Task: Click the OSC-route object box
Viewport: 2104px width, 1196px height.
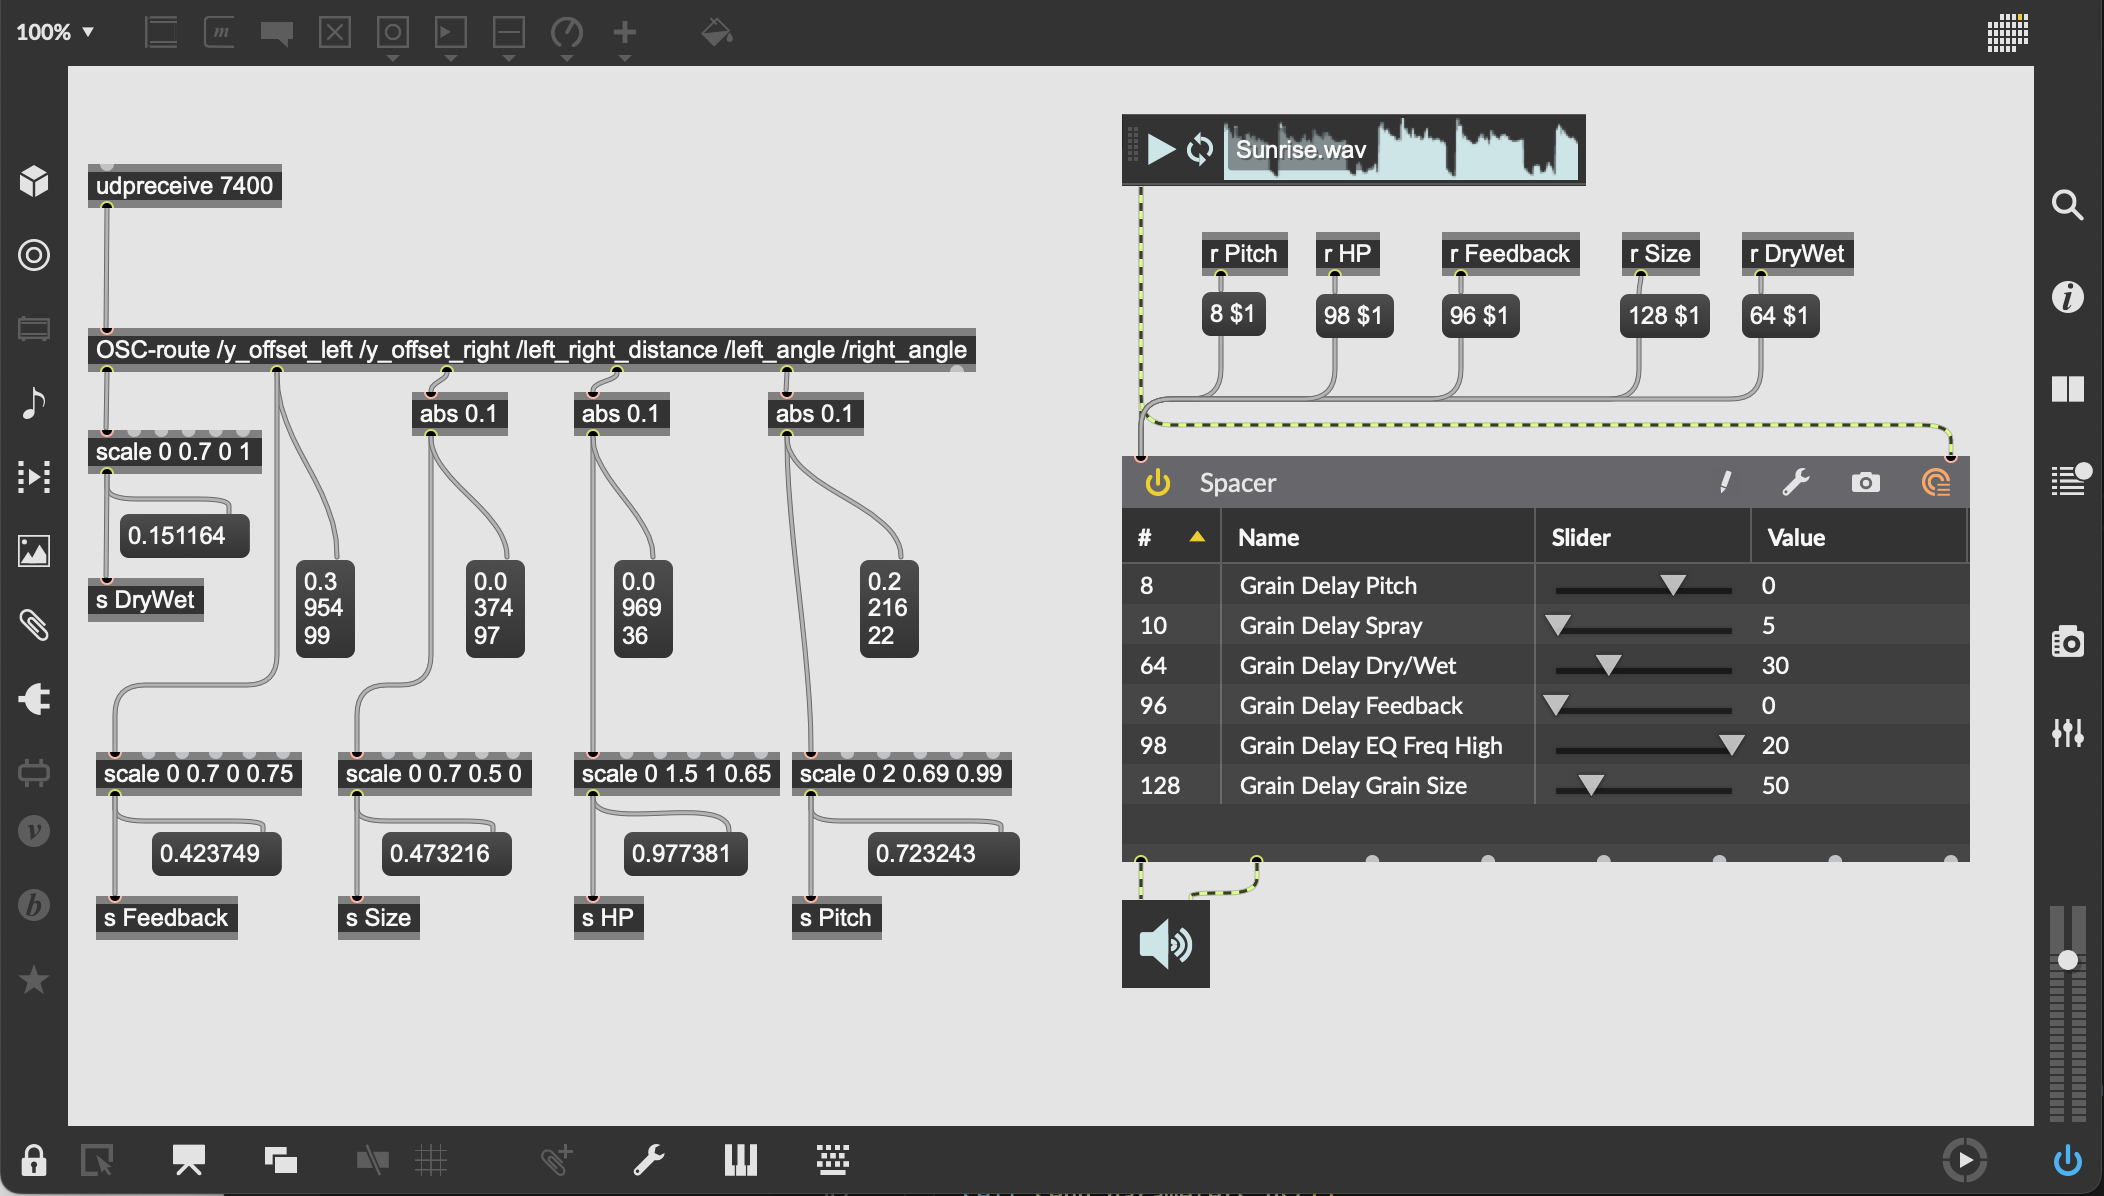Action: (532, 350)
